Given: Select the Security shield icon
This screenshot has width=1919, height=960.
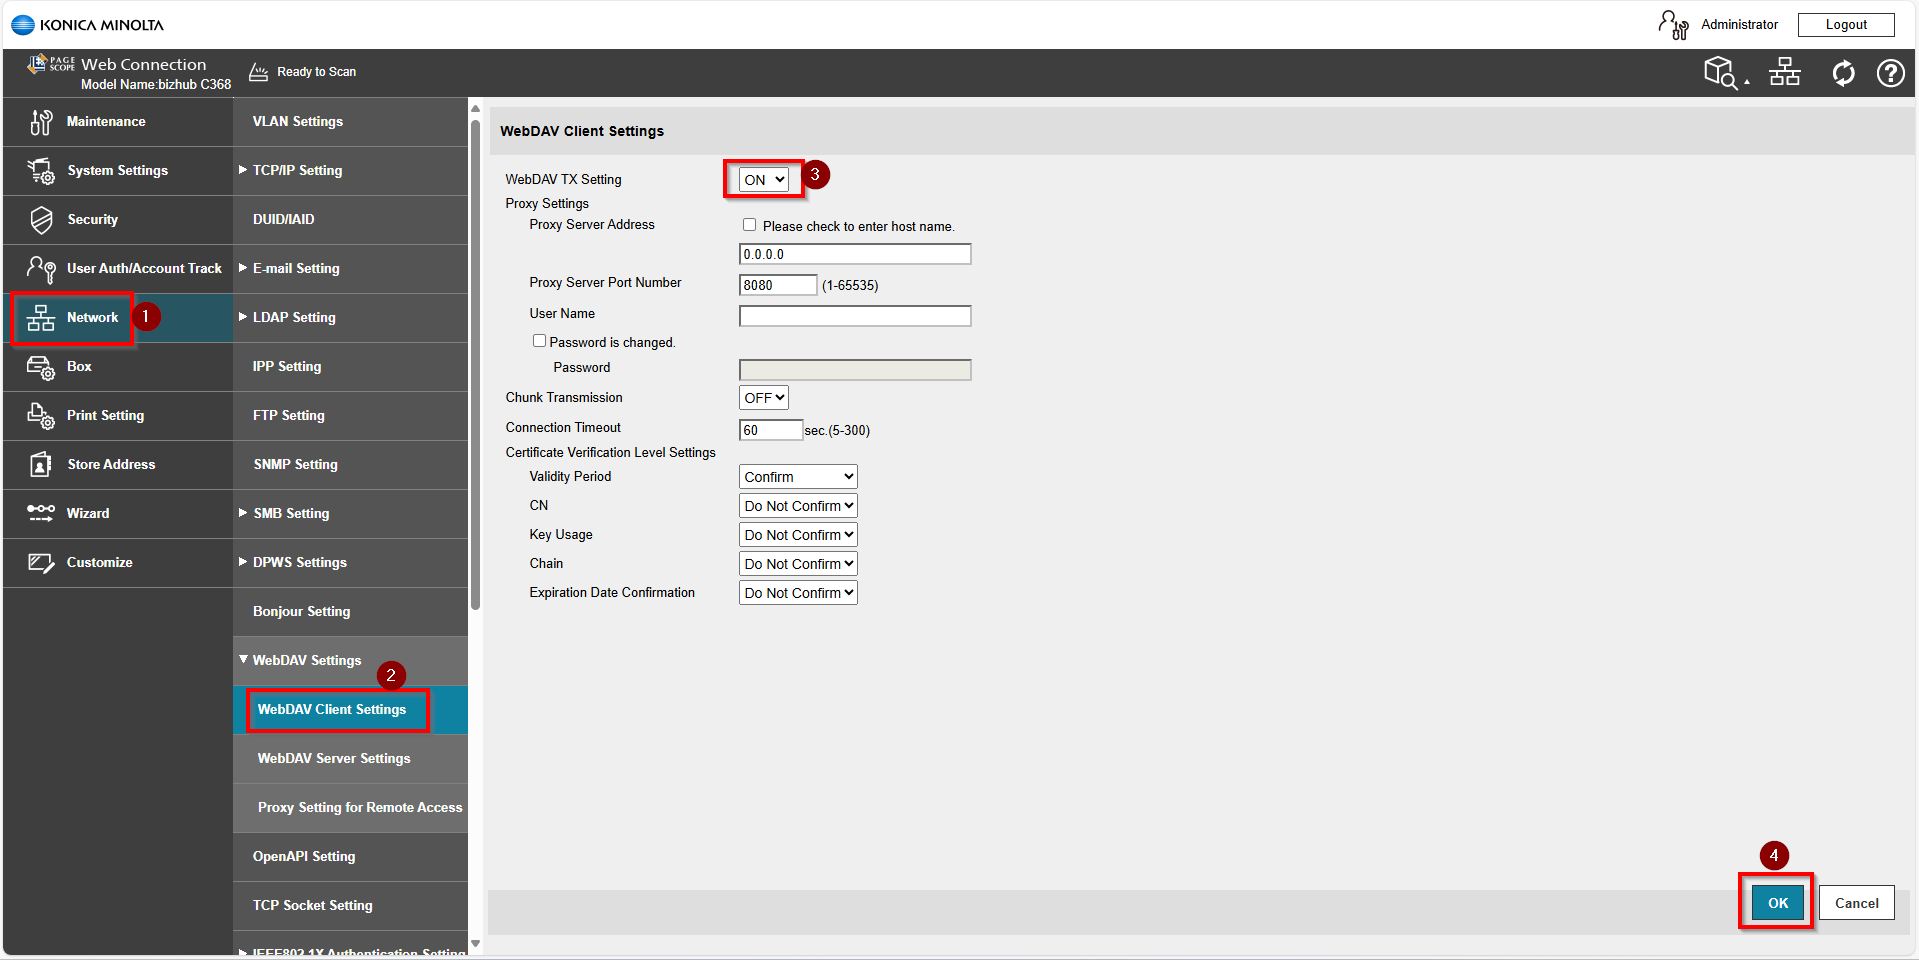Looking at the screenshot, I should coord(41,219).
